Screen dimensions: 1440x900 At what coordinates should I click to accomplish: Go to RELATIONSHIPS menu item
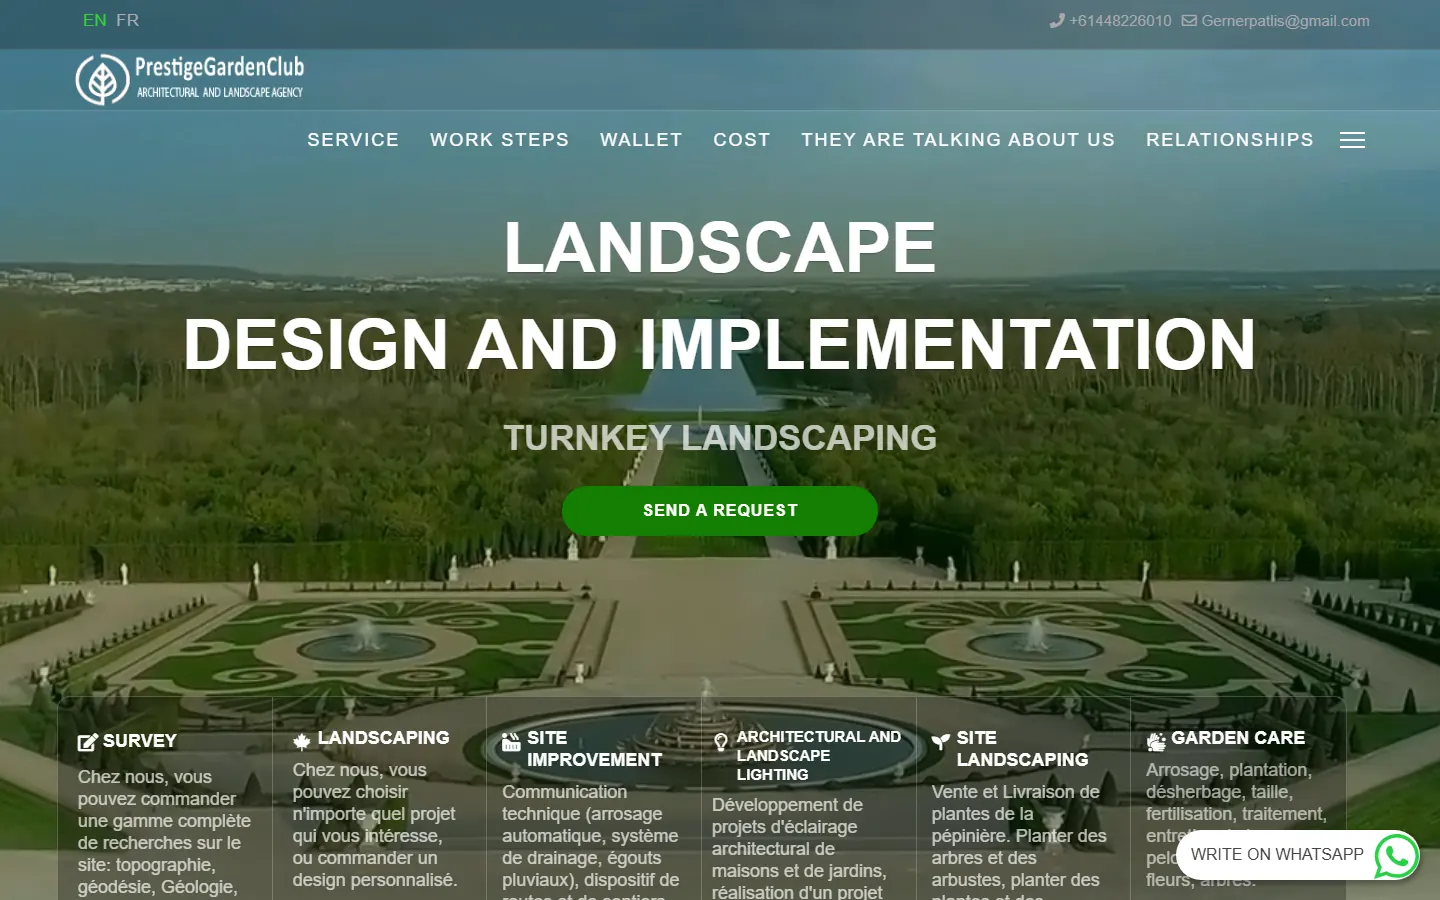pos(1230,140)
